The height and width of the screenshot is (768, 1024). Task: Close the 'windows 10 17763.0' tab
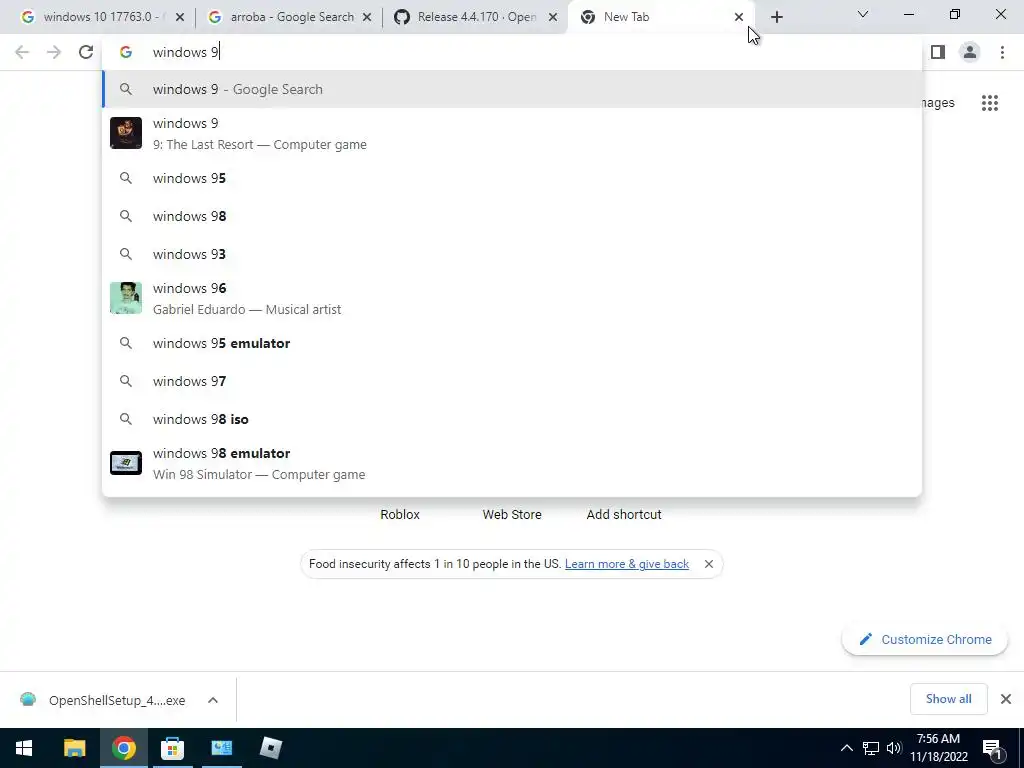tap(180, 17)
